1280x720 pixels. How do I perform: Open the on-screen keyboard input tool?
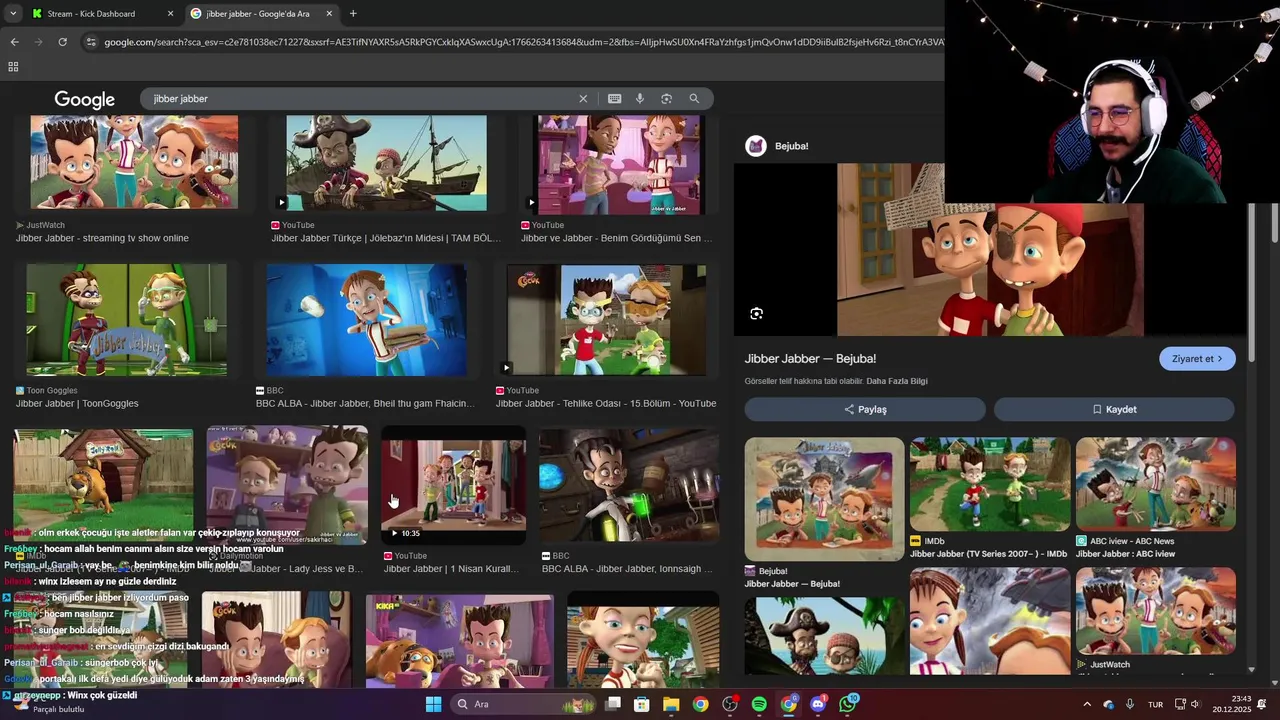pyautogui.click(x=614, y=99)
